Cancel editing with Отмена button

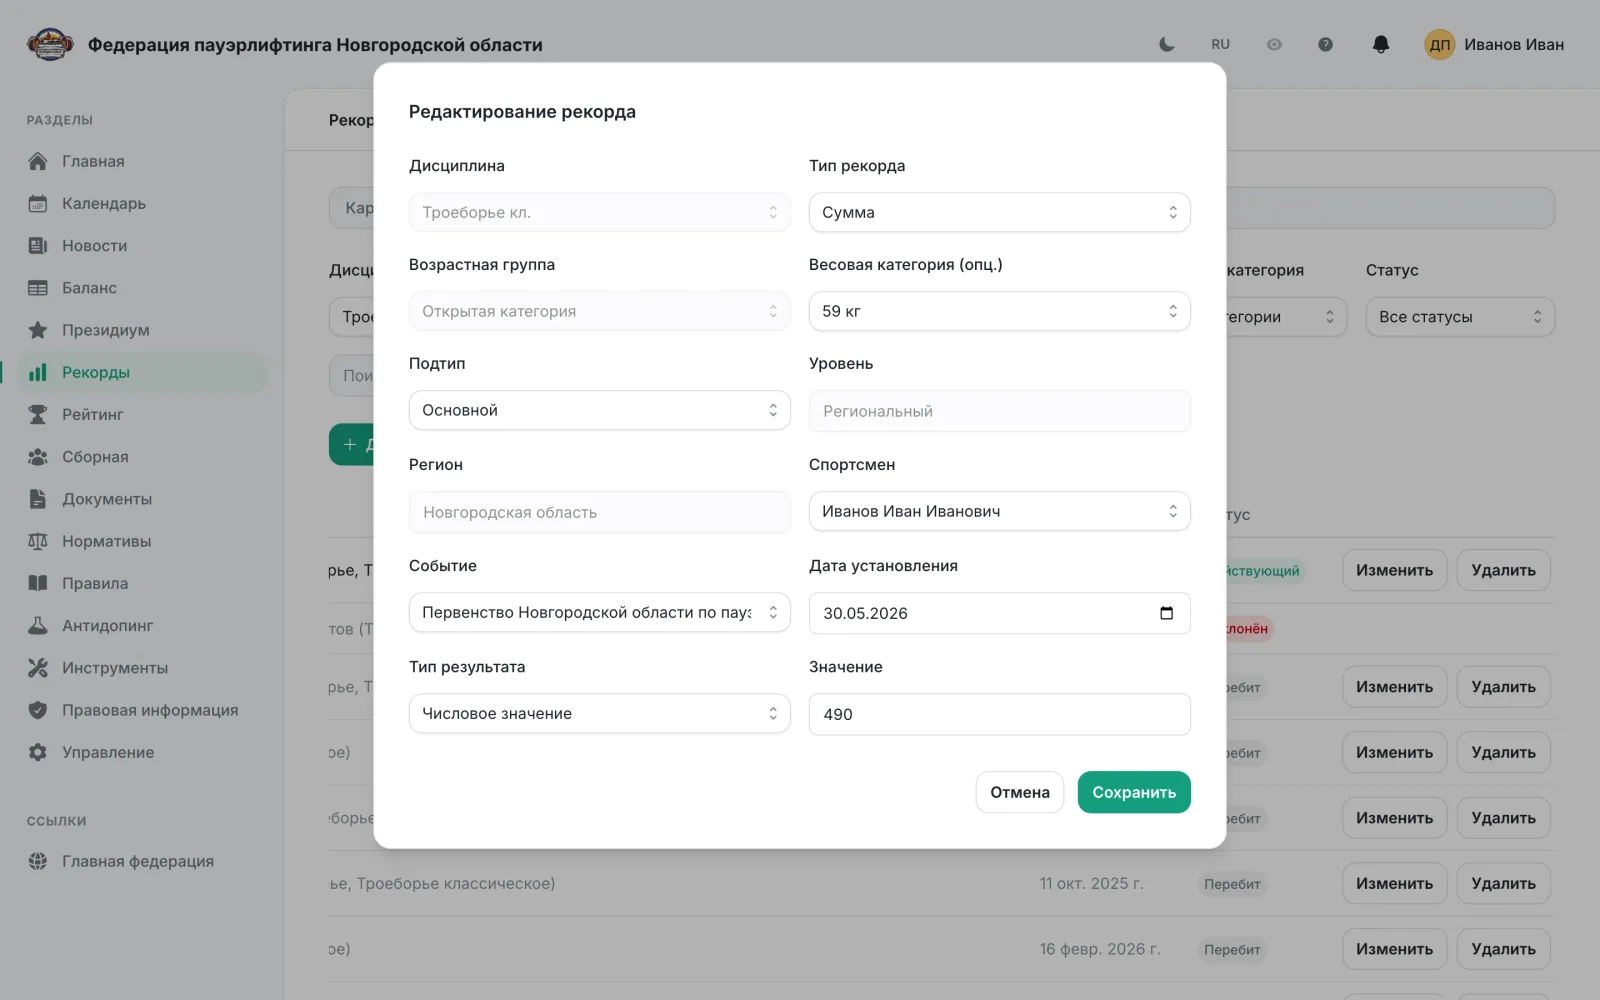click(x=1020, y=792)
